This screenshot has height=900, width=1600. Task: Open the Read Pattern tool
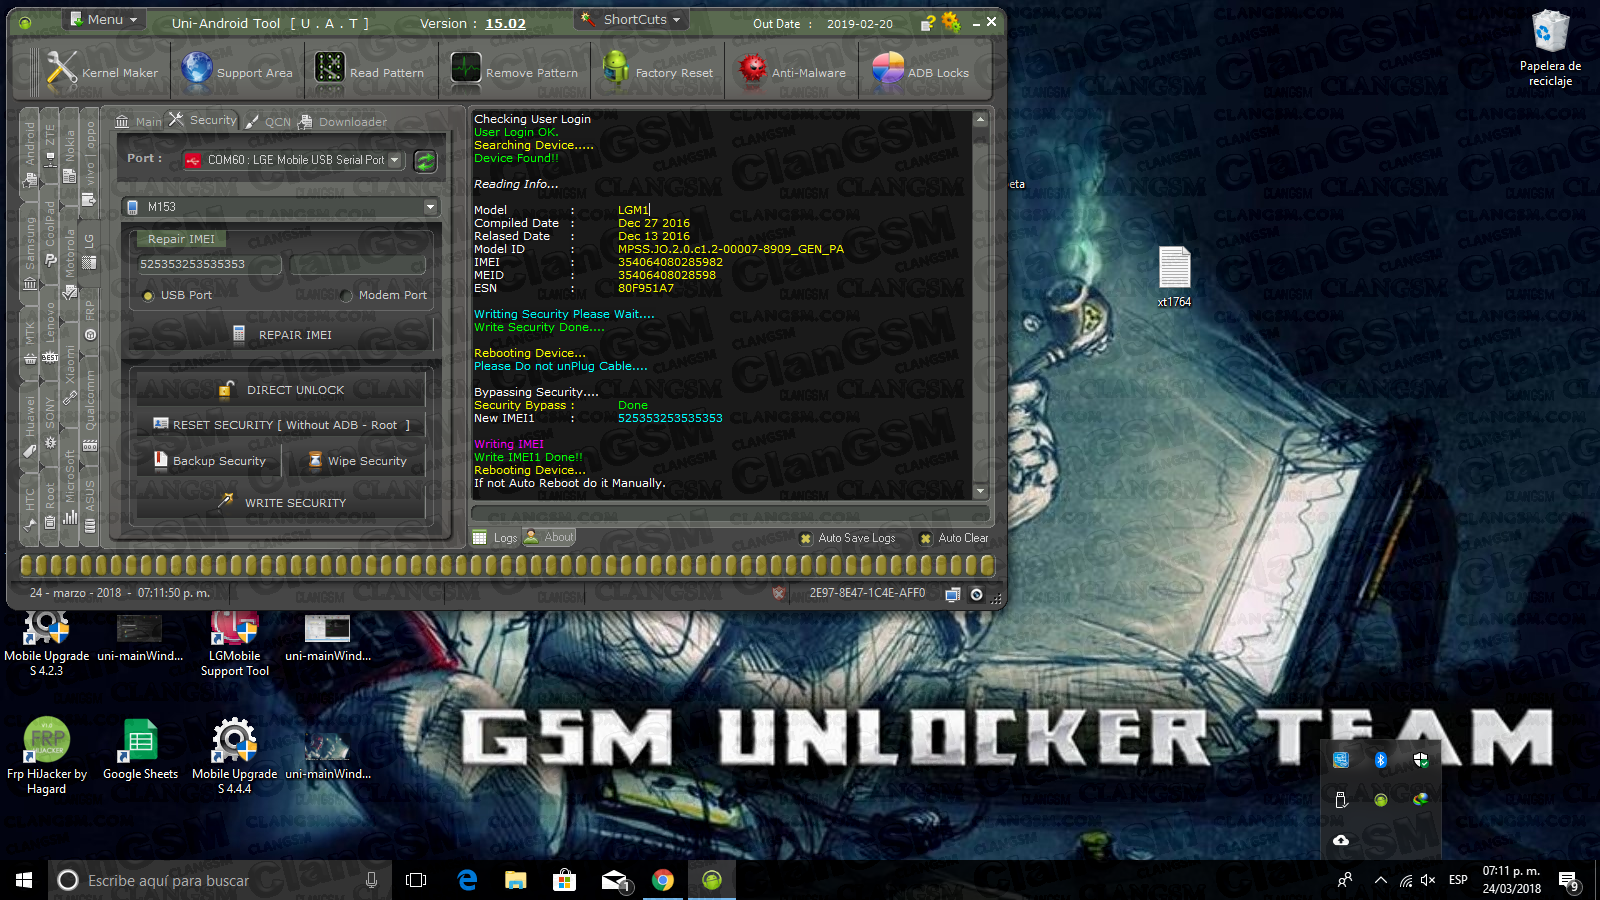click(x=369, y=72)
